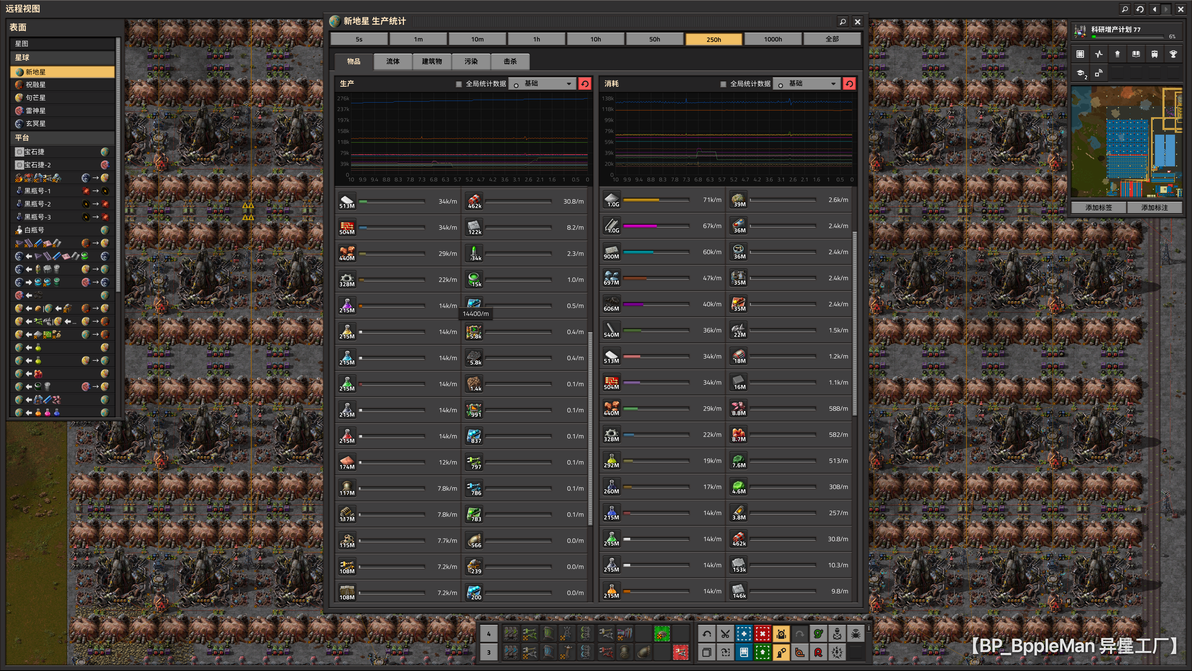1192x671 pixels.
Task: Switch to the 建筑物 tab
Action: (x=432, y=62)
